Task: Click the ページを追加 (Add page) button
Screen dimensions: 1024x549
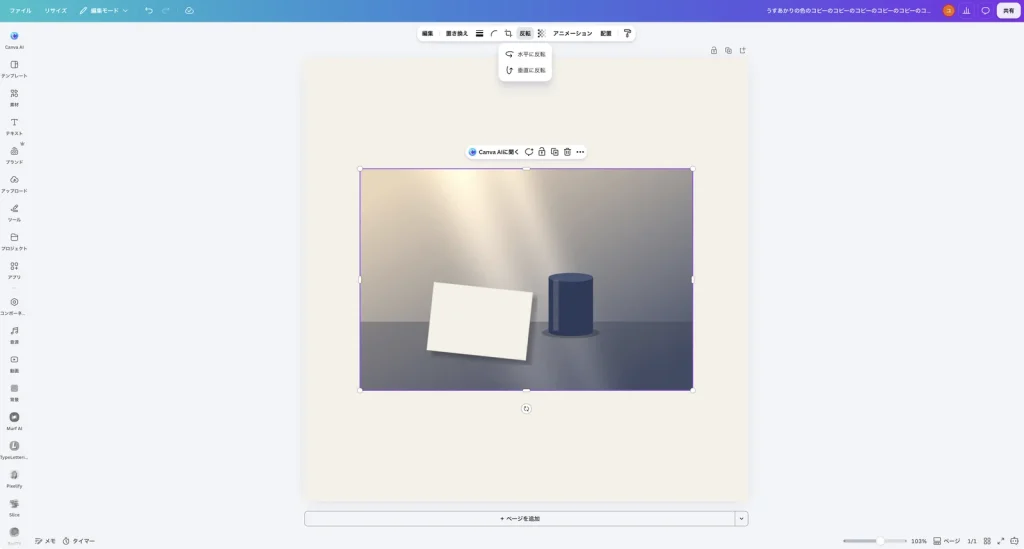Action: (x=520, y=518)
